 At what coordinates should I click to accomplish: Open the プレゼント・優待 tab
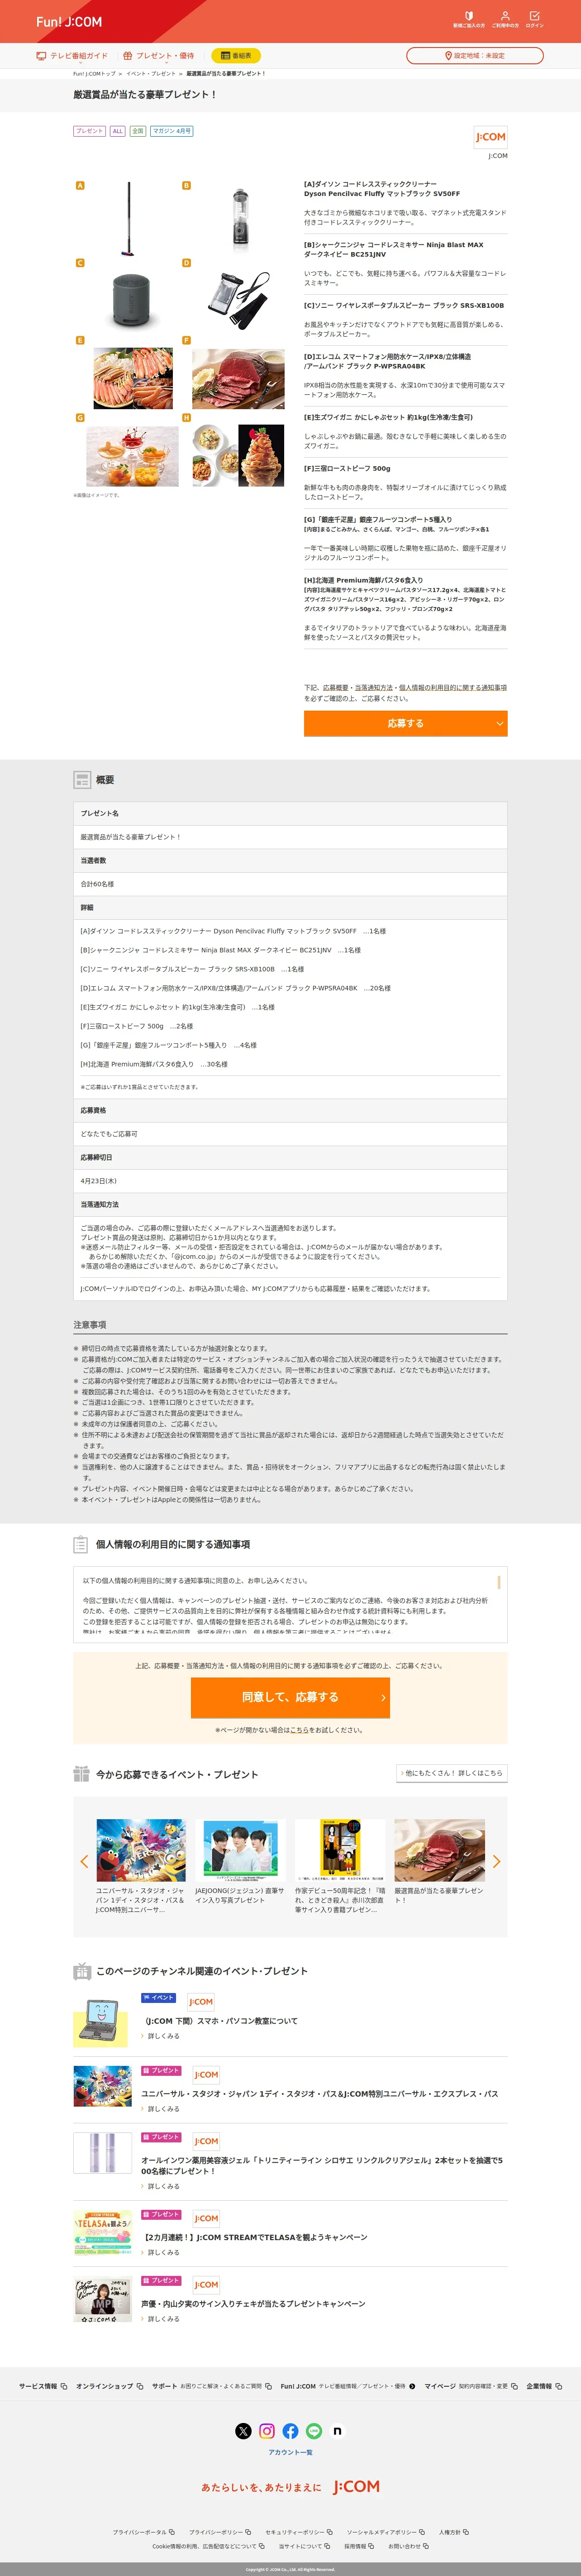[x=159, y=56]
